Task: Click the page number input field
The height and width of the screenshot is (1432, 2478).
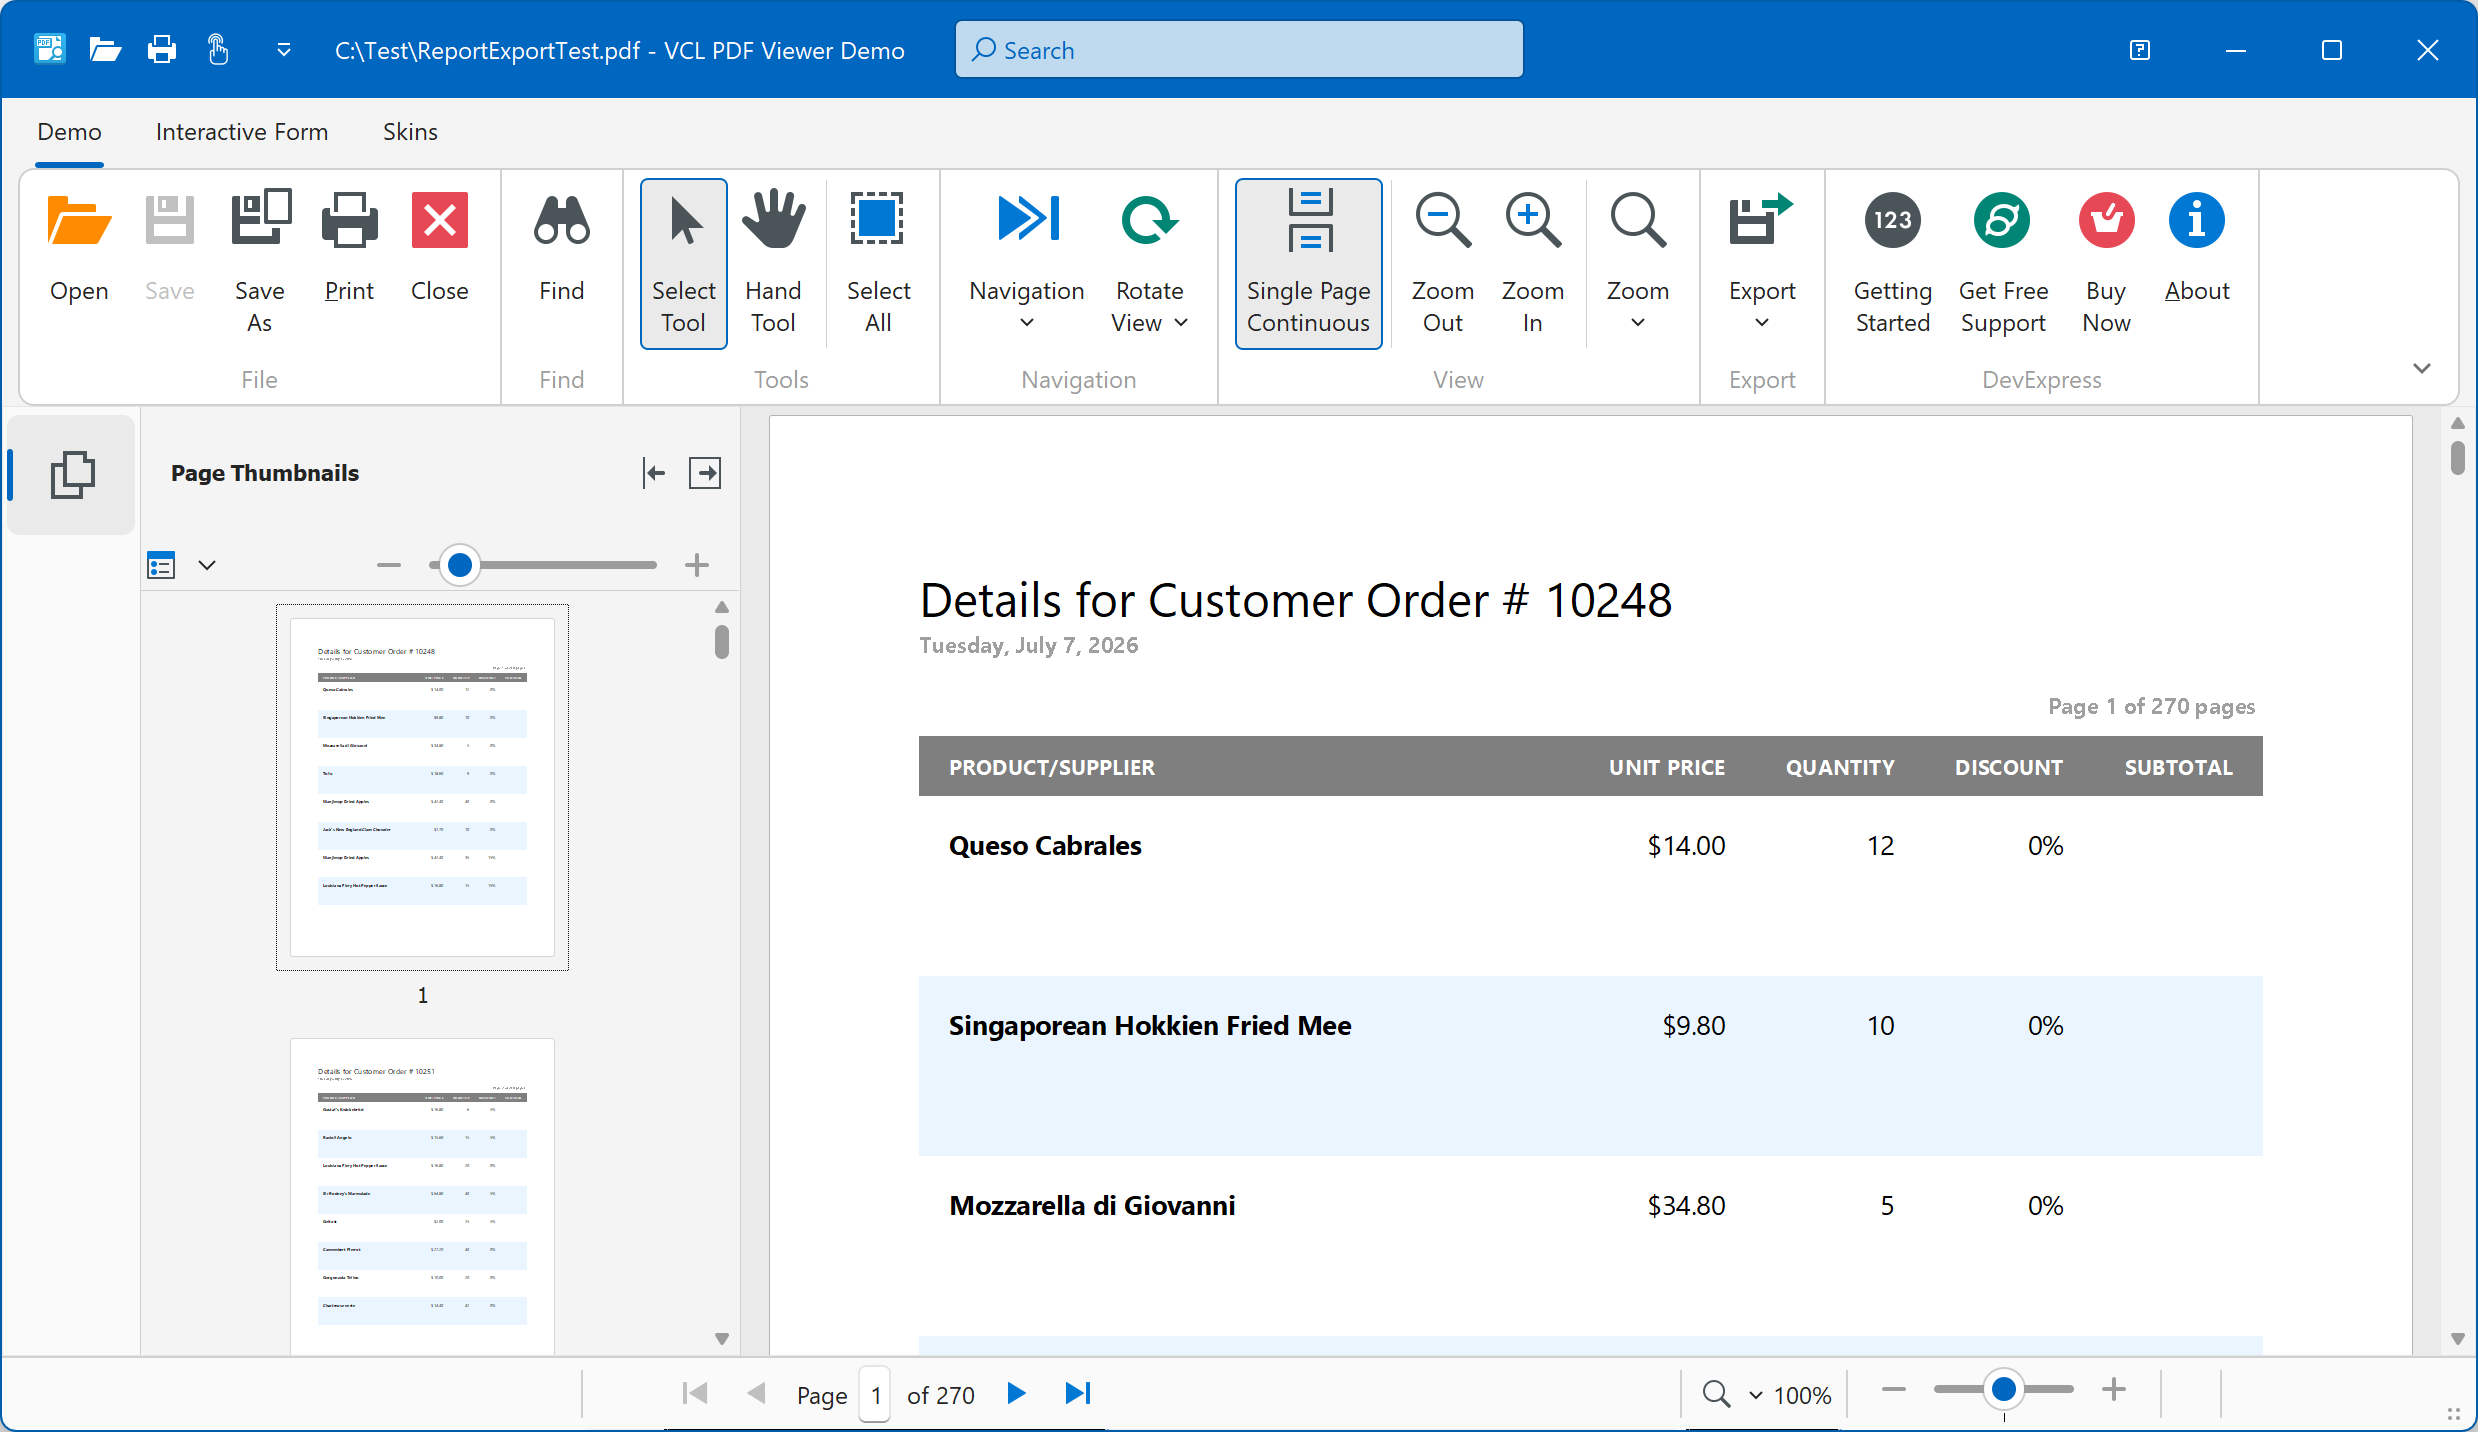Action: 874,1395
